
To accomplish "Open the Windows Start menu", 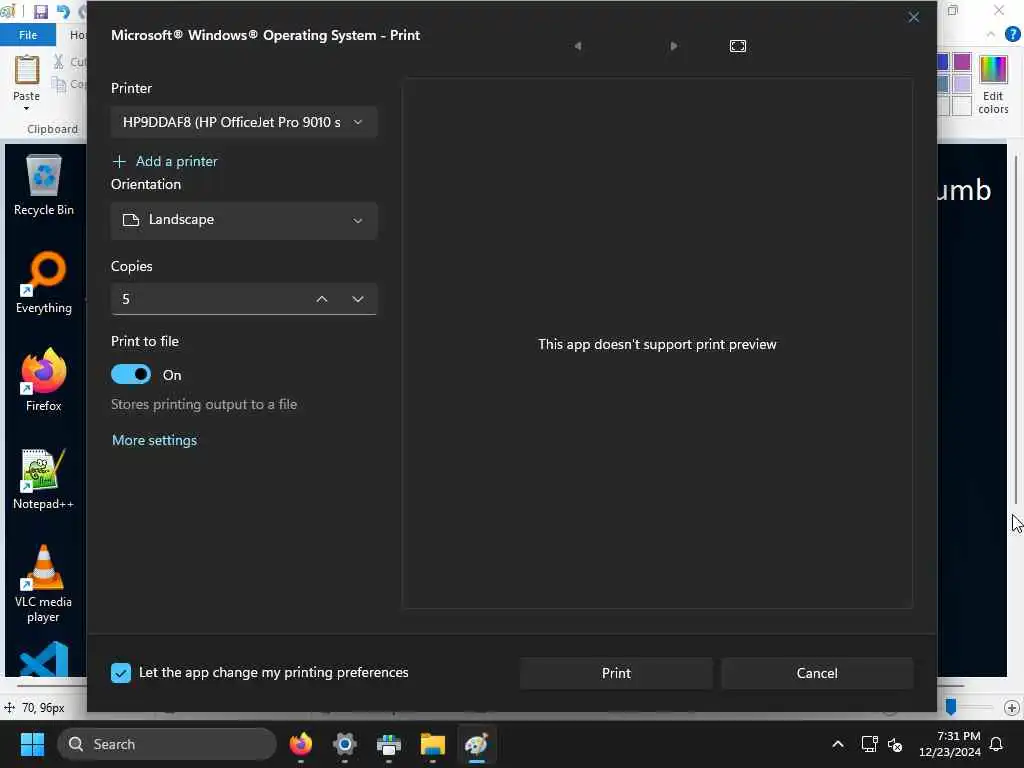I will tap(32, 744).
